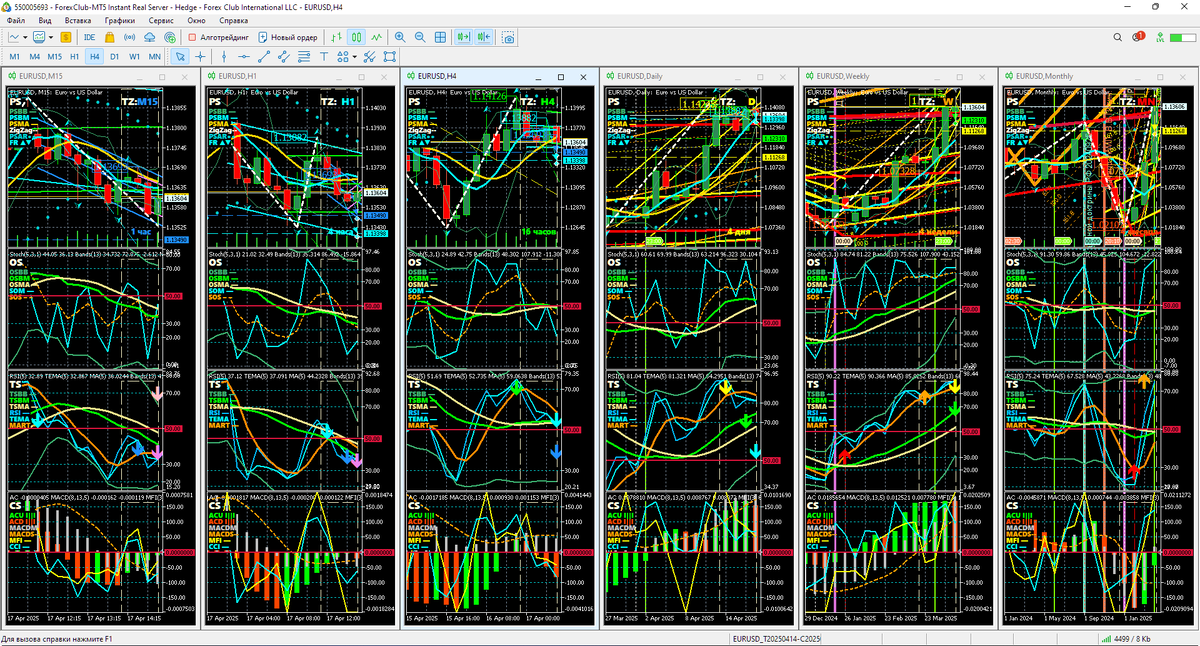Tile the chart windows with grid icon
Viewport: 1200px width, 646px height.
coord(440,37)
